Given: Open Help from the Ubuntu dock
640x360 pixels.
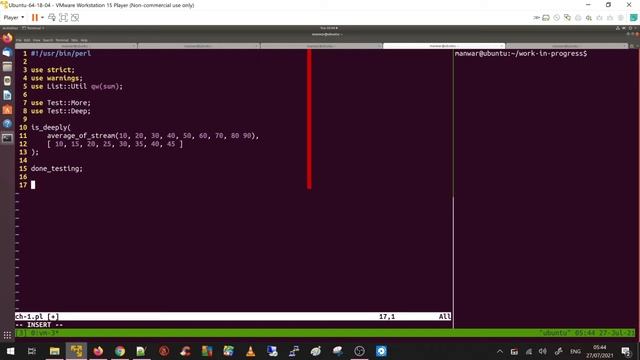Looking at the screenshot, I should point(7,124).
